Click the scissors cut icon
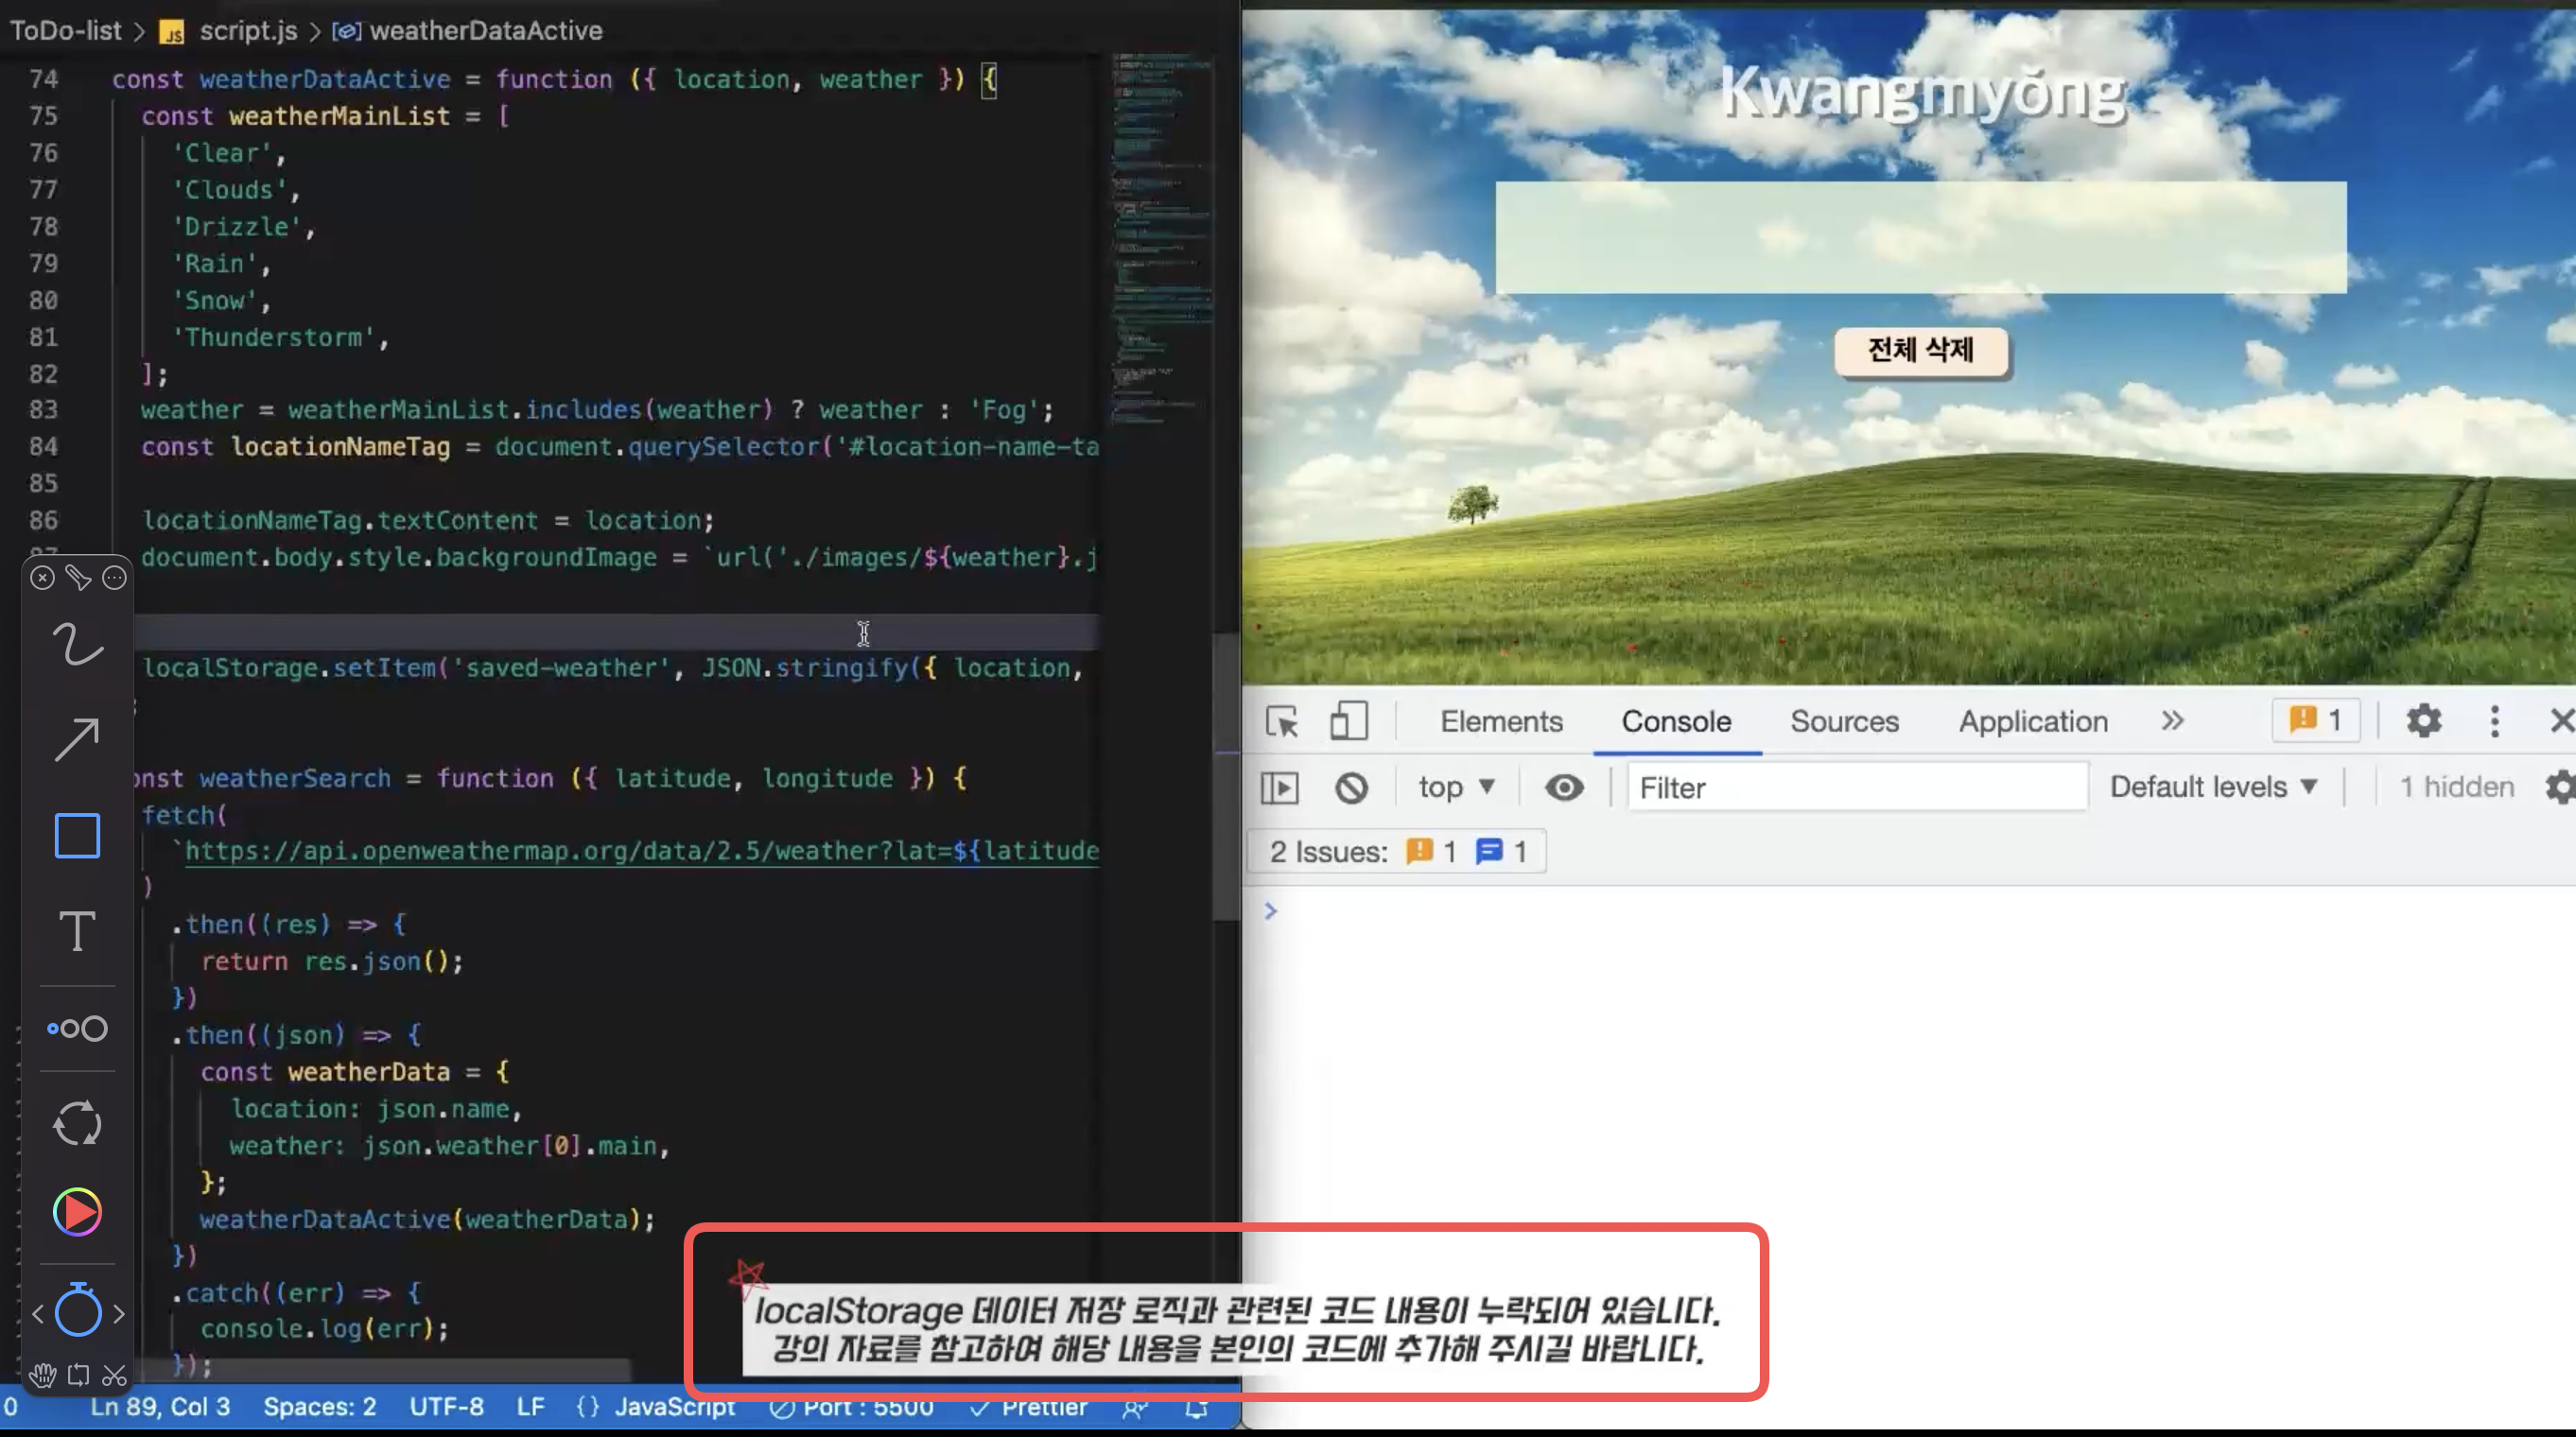Screen dimensions: 2576x1437 (x=114, y=1375)
